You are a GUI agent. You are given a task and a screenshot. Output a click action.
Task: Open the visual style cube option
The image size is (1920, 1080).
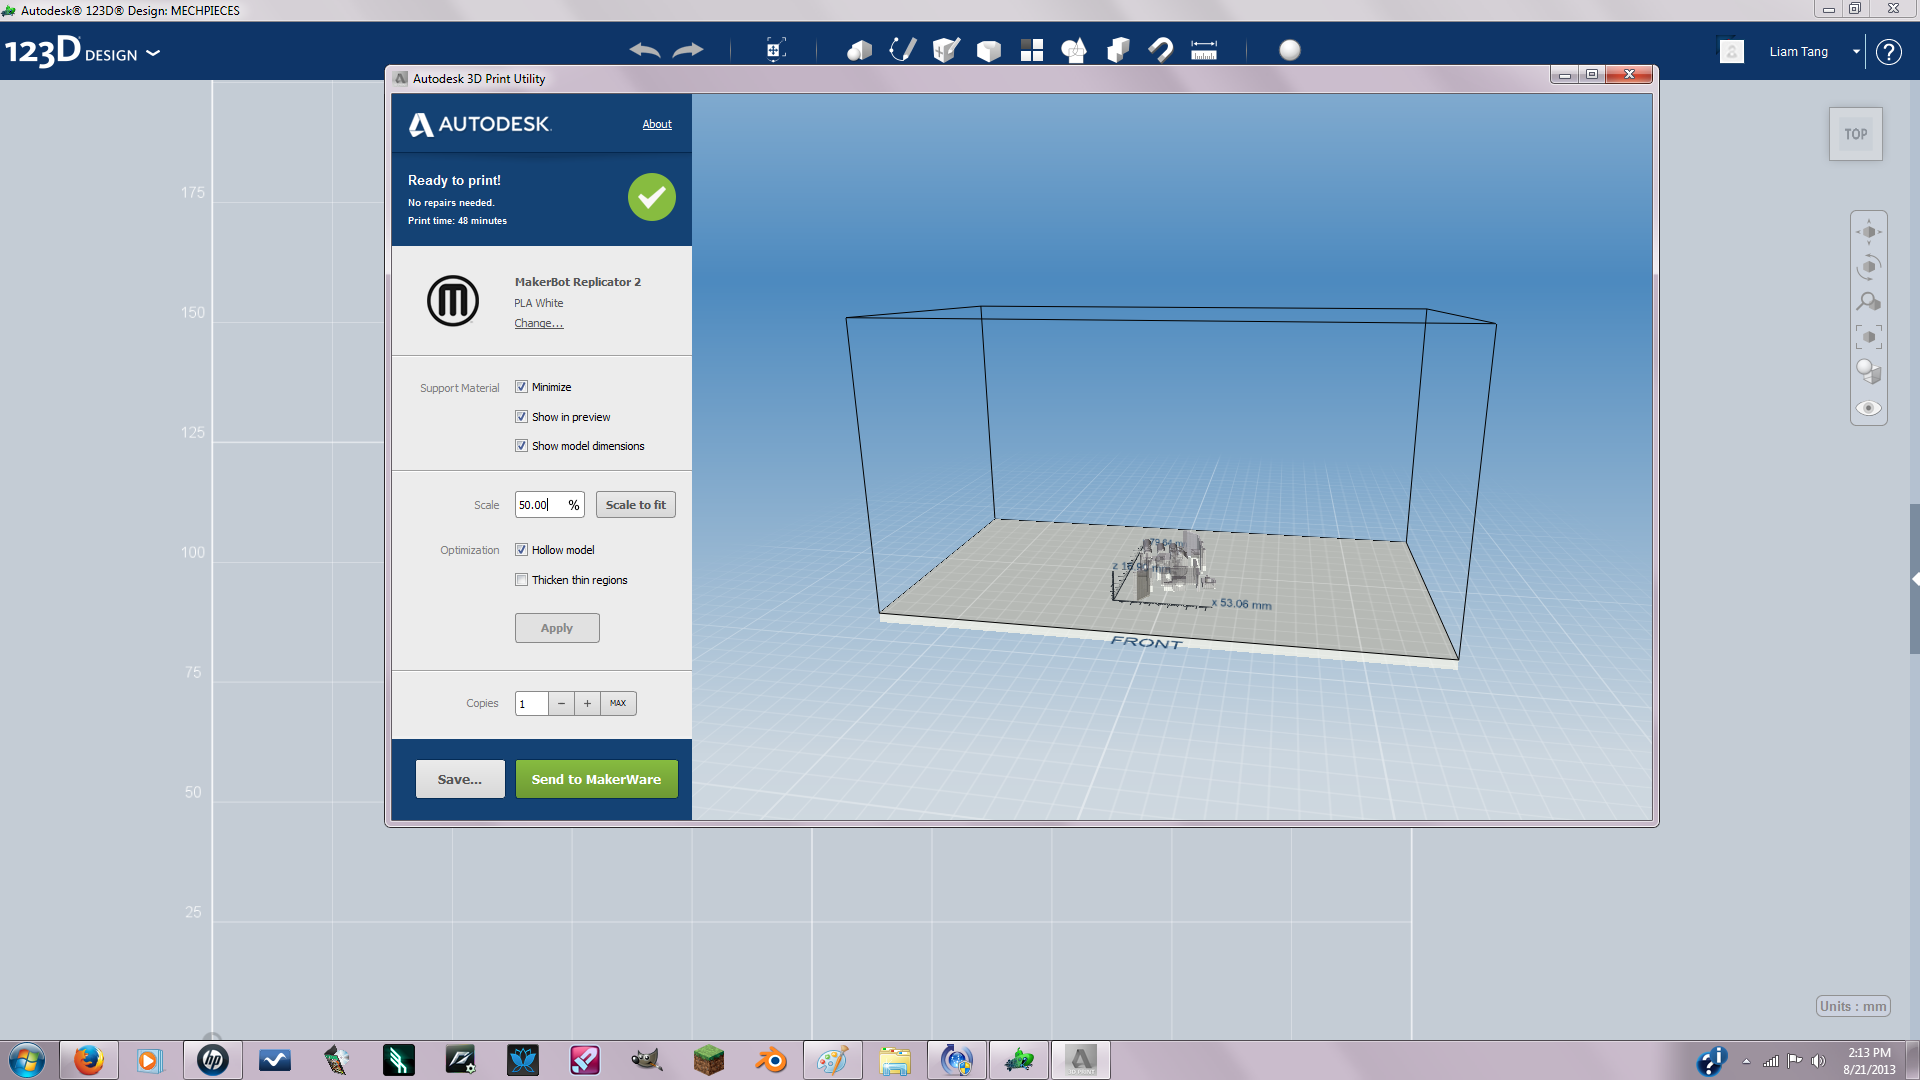point(1869,372)
